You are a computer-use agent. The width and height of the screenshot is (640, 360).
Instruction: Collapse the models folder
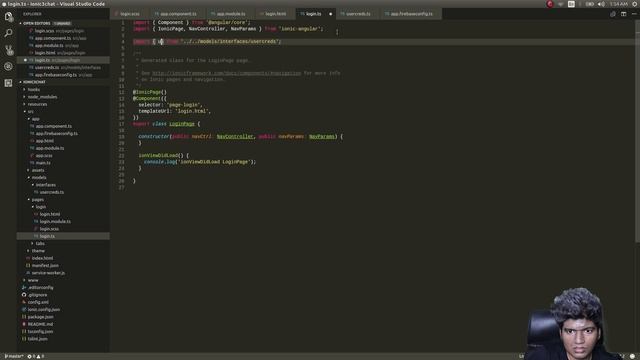[39, 178]
